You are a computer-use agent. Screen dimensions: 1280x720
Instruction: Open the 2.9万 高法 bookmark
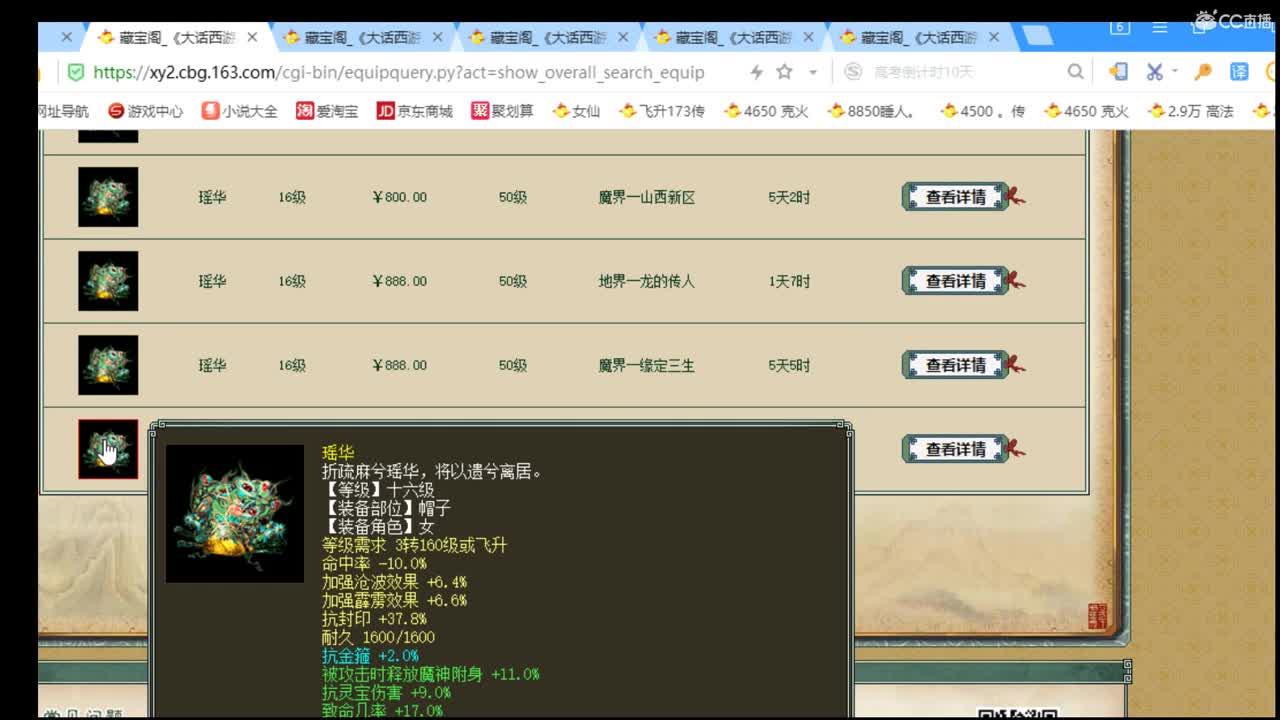coord(1192,111)
